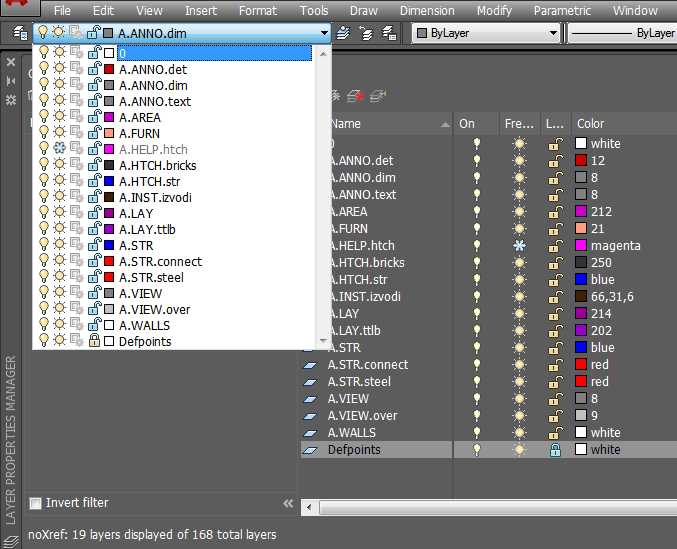Click the dropdown list scroll down arrow
The height and width of the screenshot is (549, 677).
[x=323, y=341]
